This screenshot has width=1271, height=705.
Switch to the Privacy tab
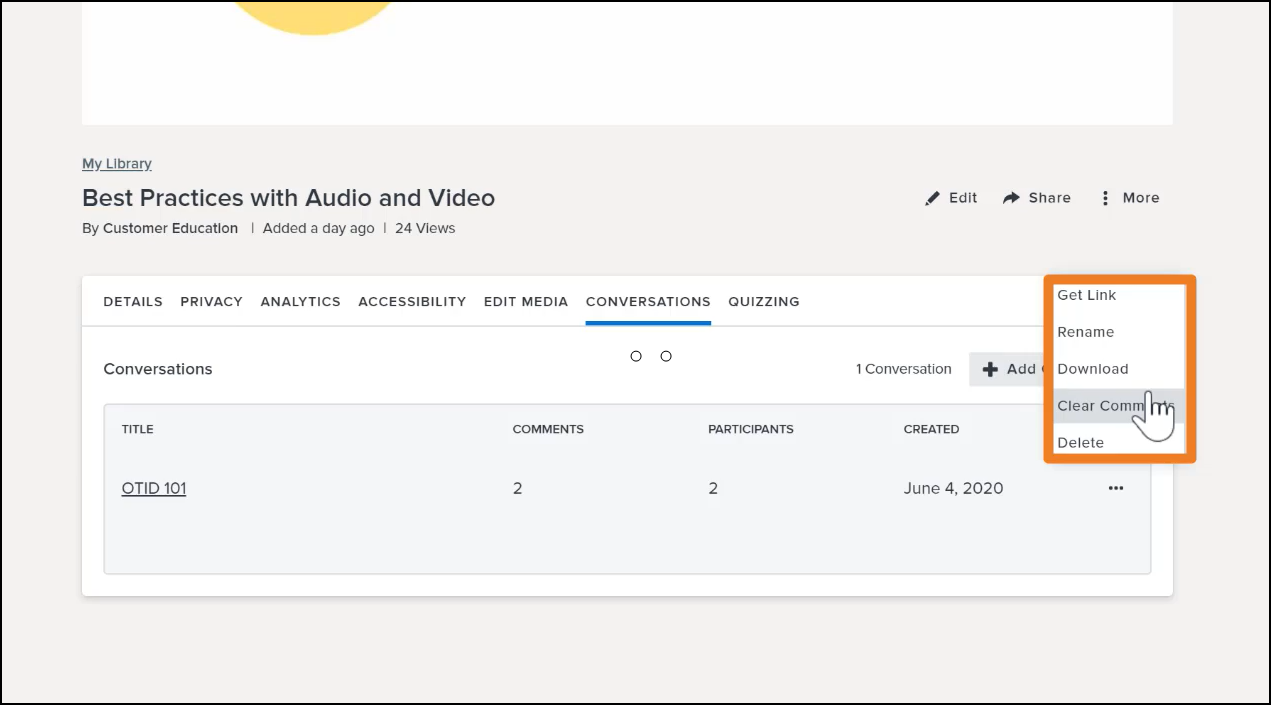pos(211,301)
